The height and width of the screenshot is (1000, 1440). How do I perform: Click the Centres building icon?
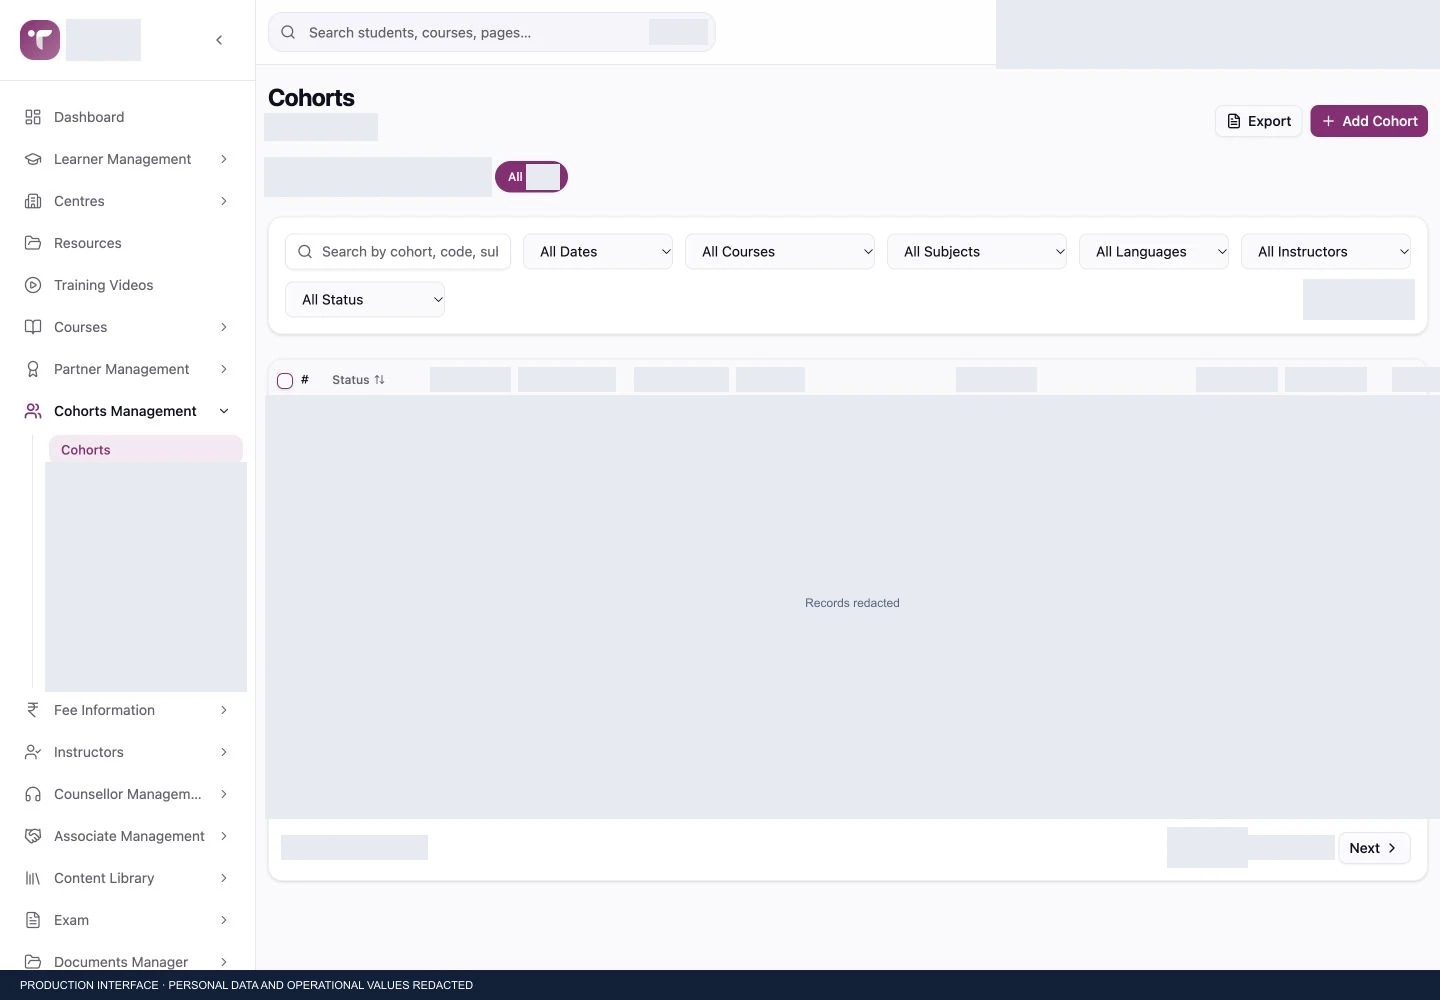coord(33,201)
